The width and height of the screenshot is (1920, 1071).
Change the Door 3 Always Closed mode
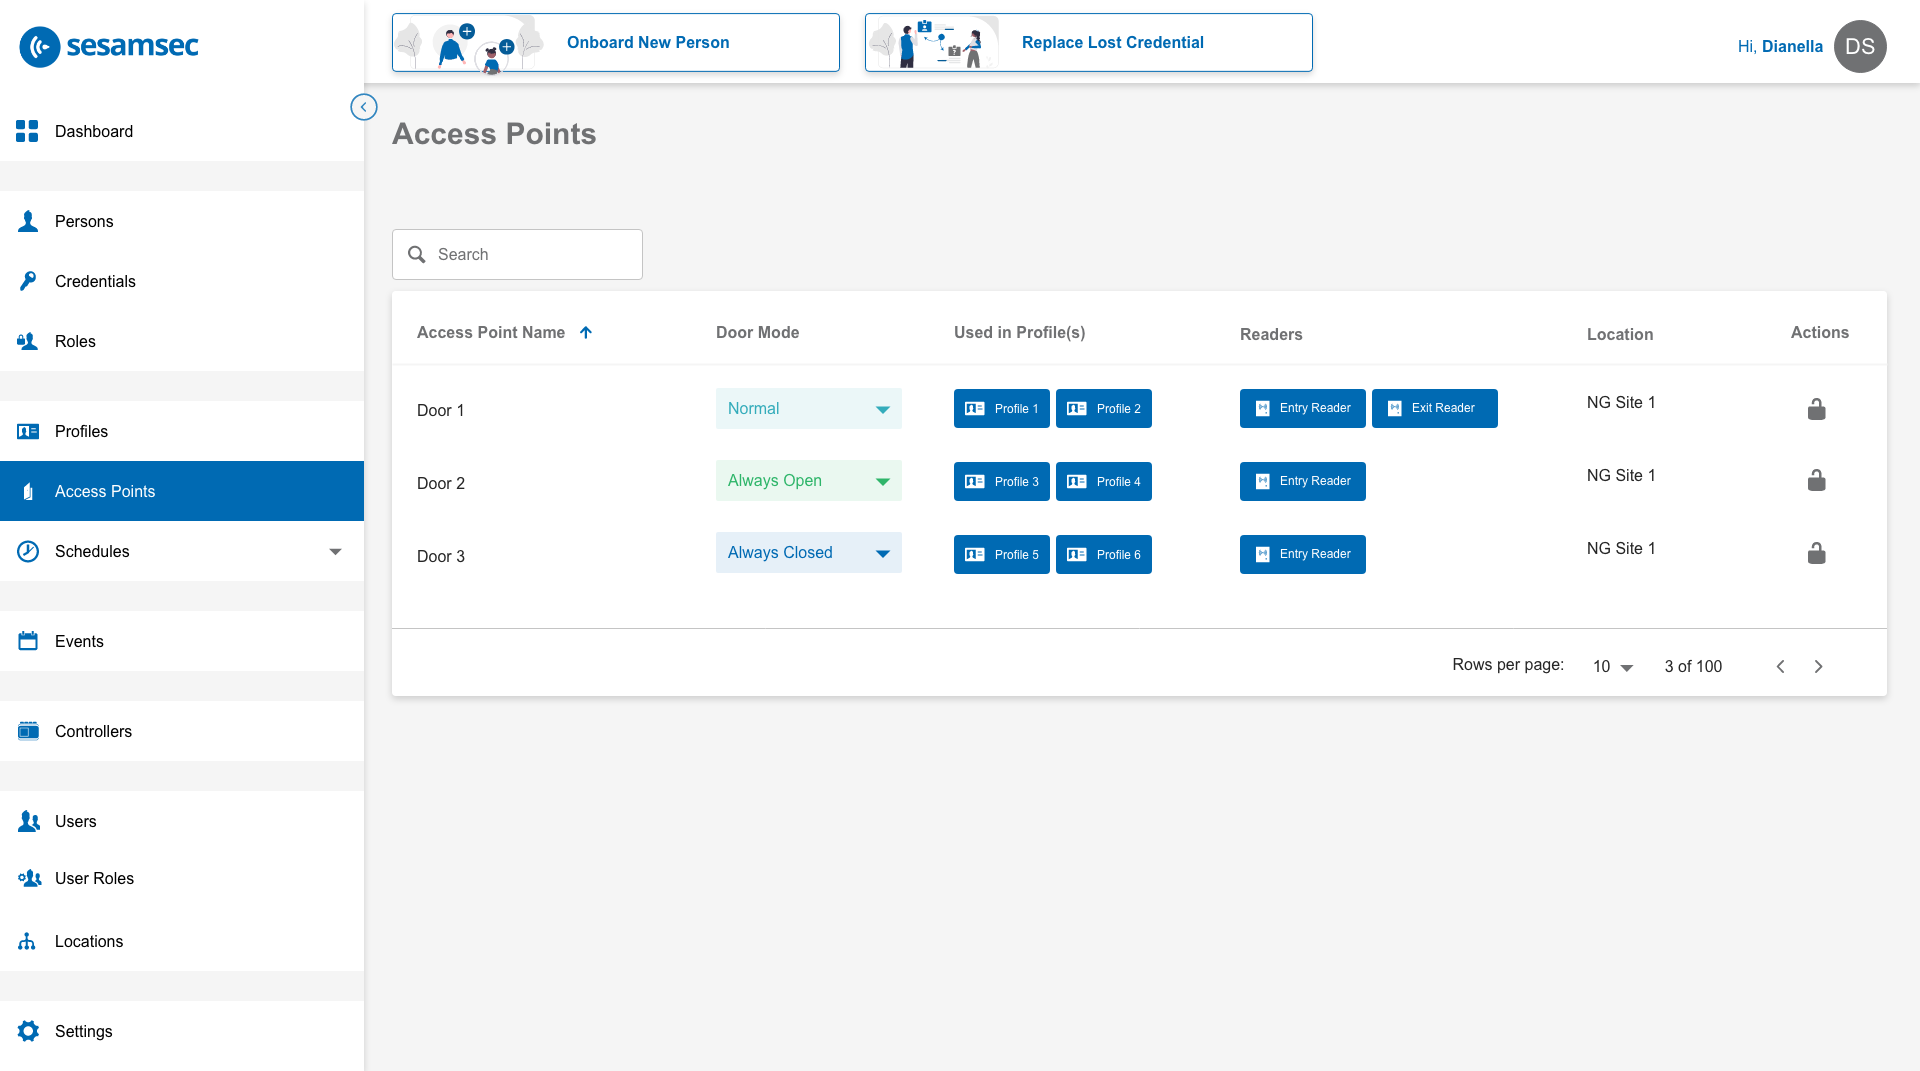(808, 553)
